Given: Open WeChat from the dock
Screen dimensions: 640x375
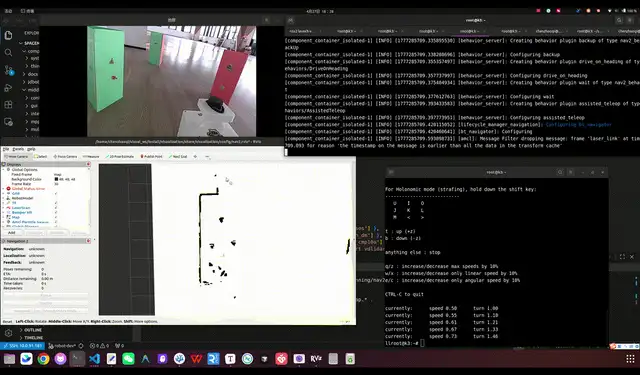Looking at the screenshot, I should pyautogui.click(x=129, y=359).
